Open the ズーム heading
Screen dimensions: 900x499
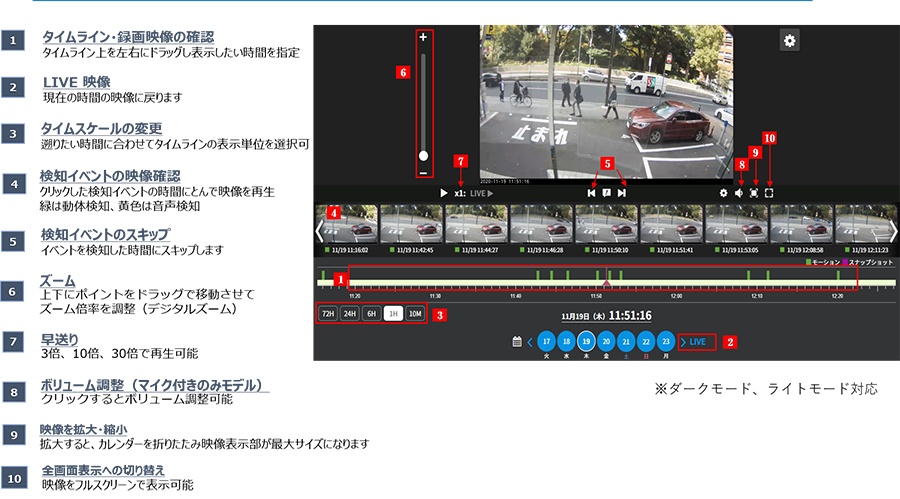tap(57, 281)
